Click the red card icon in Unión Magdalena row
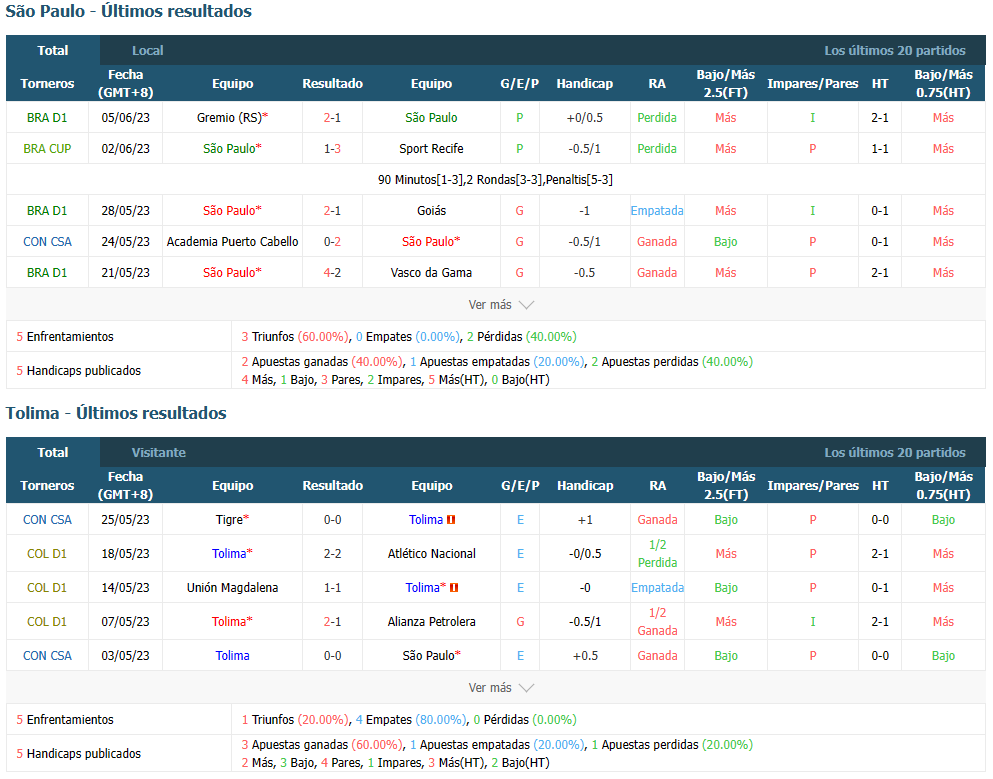This screenshot has height=779, width=993. click(x=453, y=588)
